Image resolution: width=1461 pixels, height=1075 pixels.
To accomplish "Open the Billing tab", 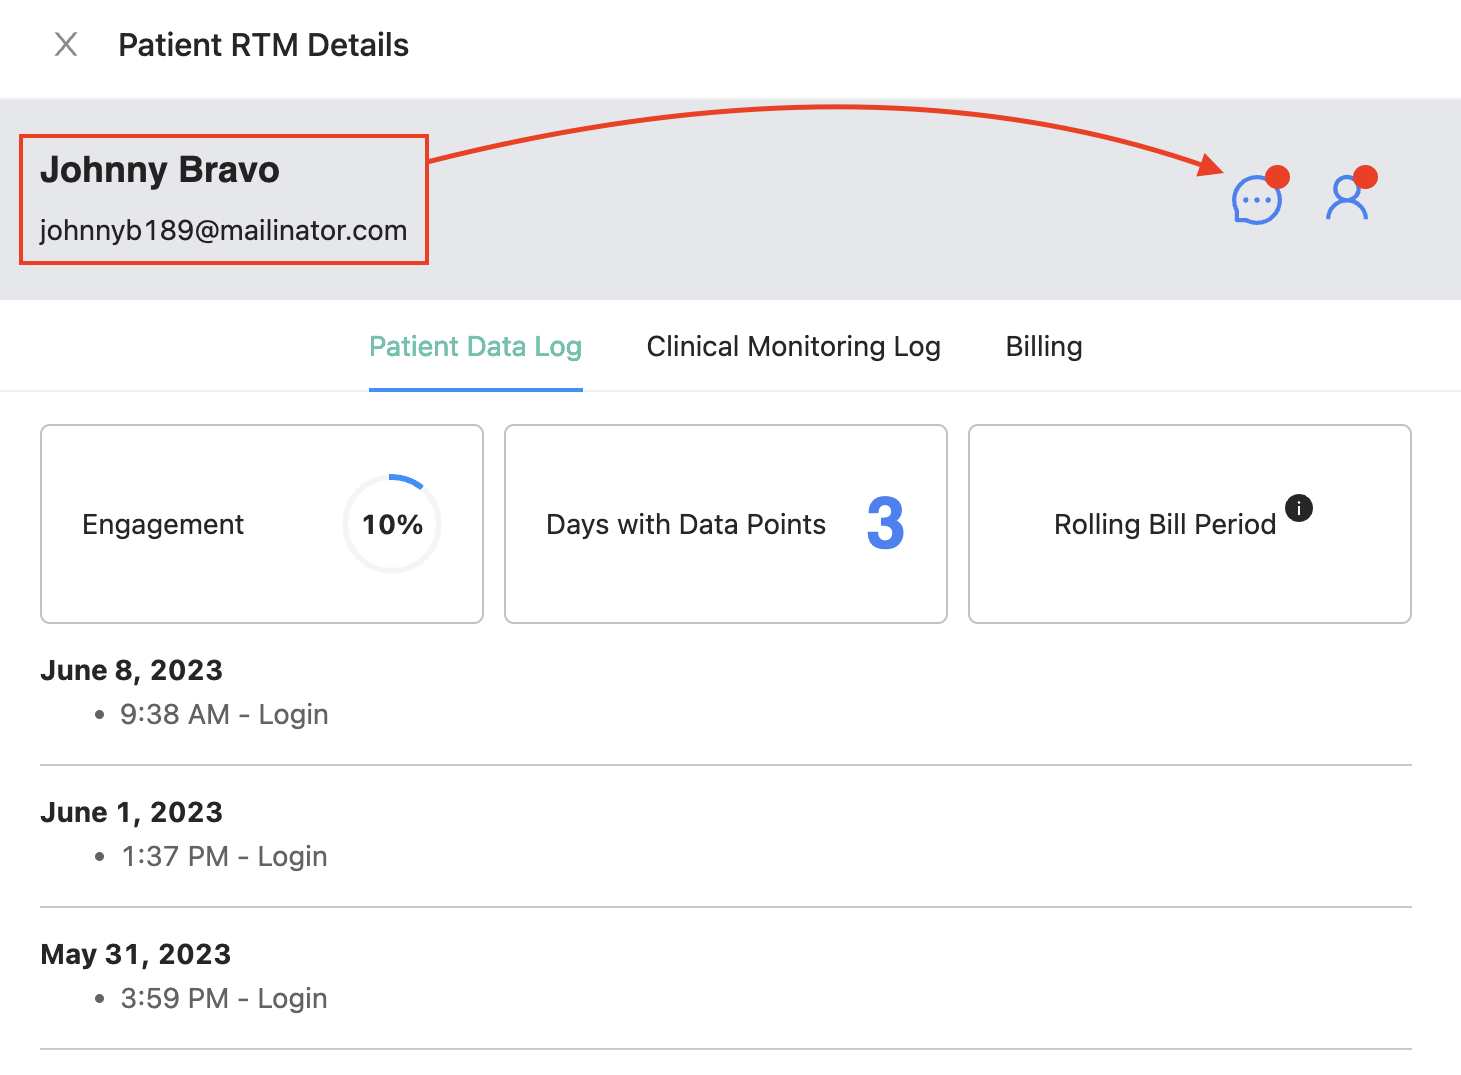I will click(1044, 347).
